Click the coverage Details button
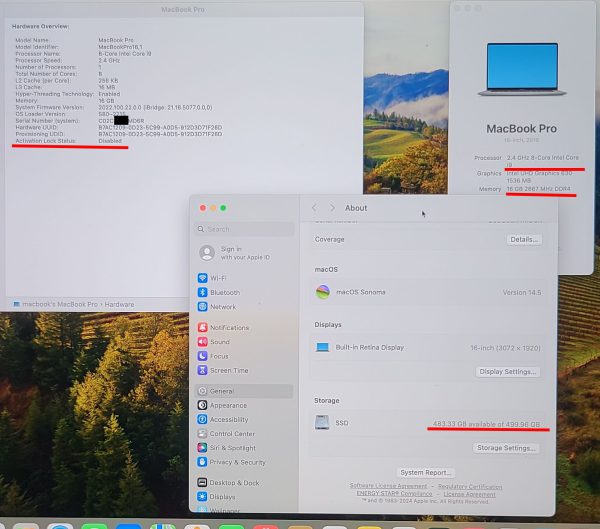 click(524, 240)
